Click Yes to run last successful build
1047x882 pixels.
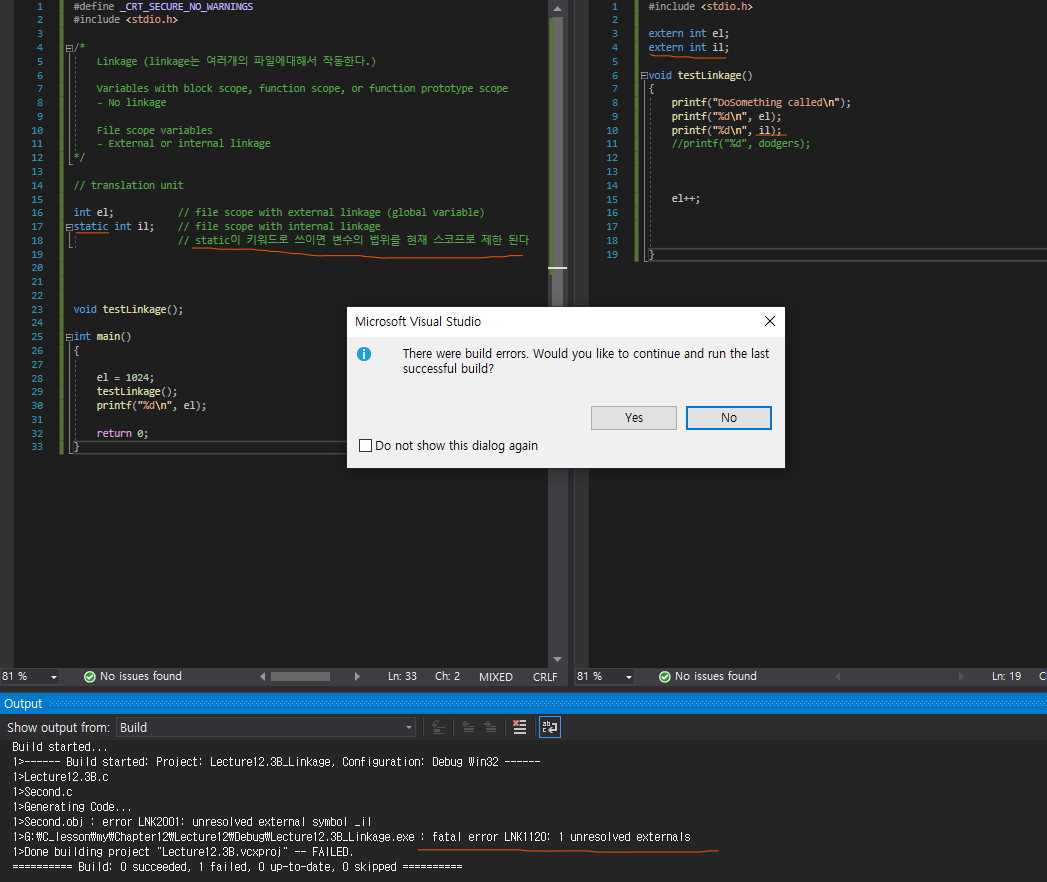[x=633, y=418]
